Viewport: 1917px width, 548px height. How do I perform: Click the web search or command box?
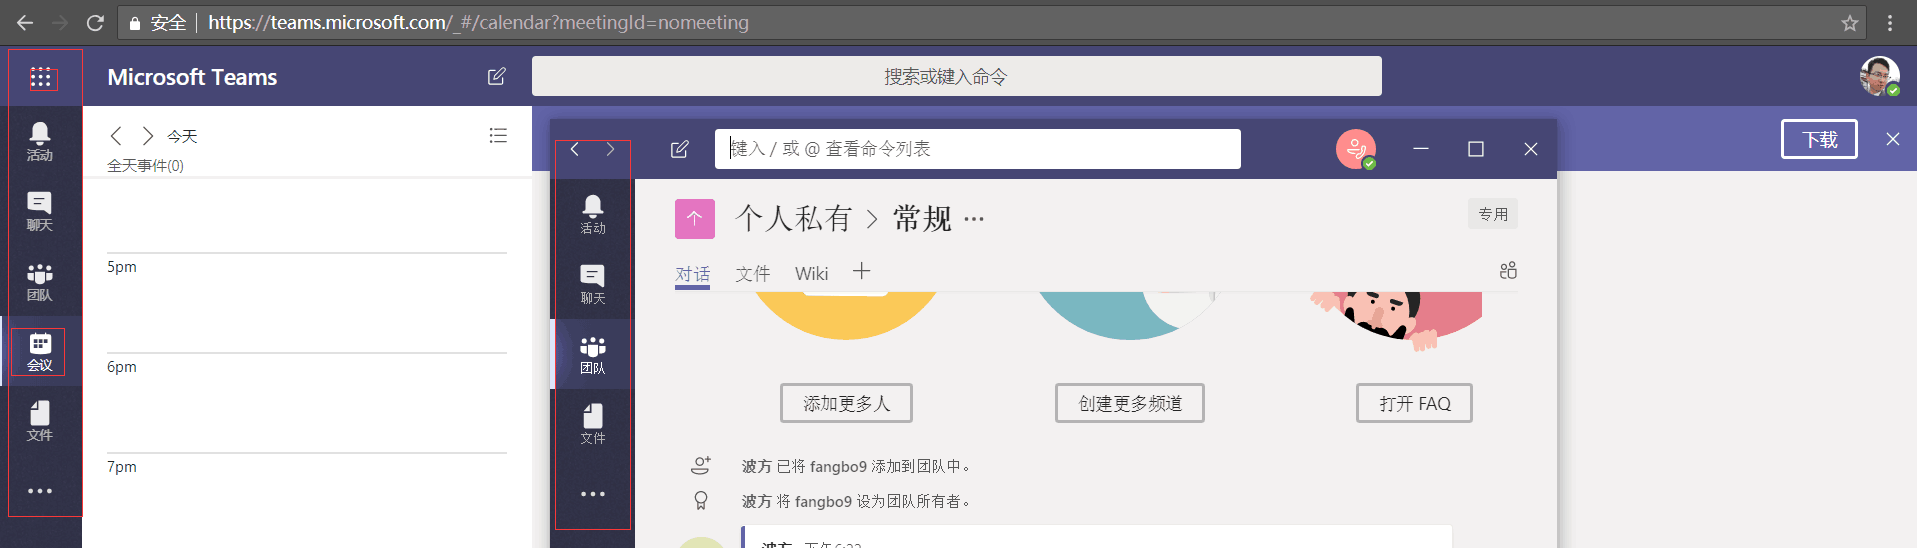click(x=956, y=76)
